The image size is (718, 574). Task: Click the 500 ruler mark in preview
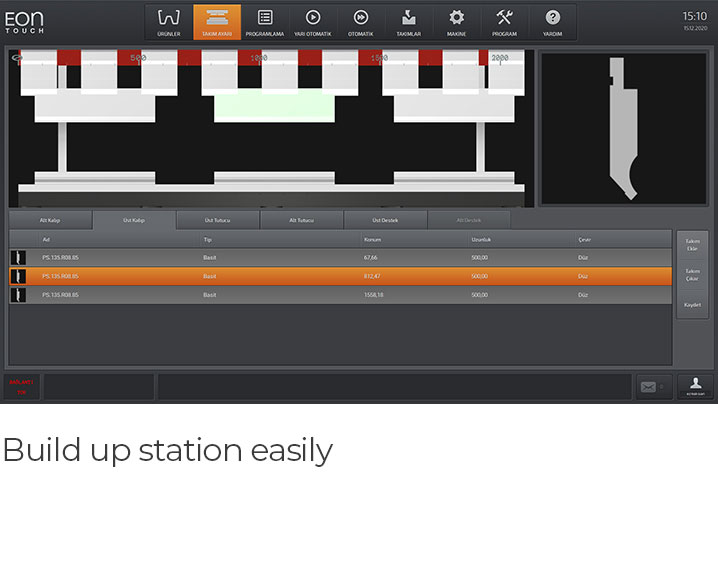pyautogui.click(x=138, y=58)
